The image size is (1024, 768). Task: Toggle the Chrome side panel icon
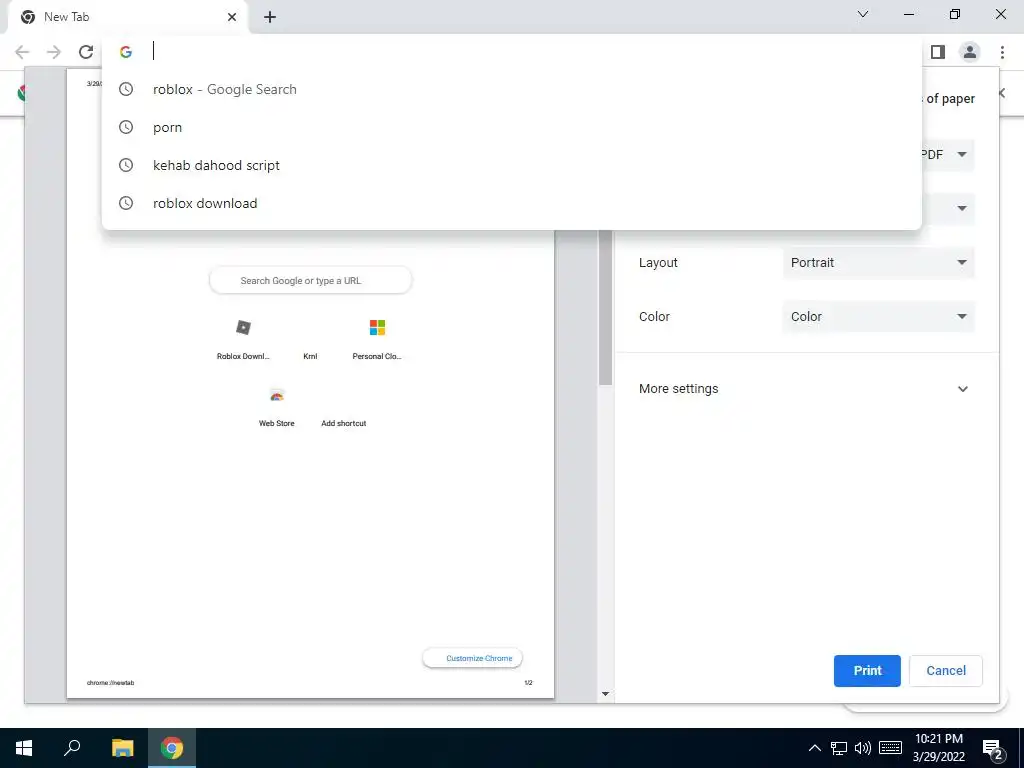coord(938,52)
